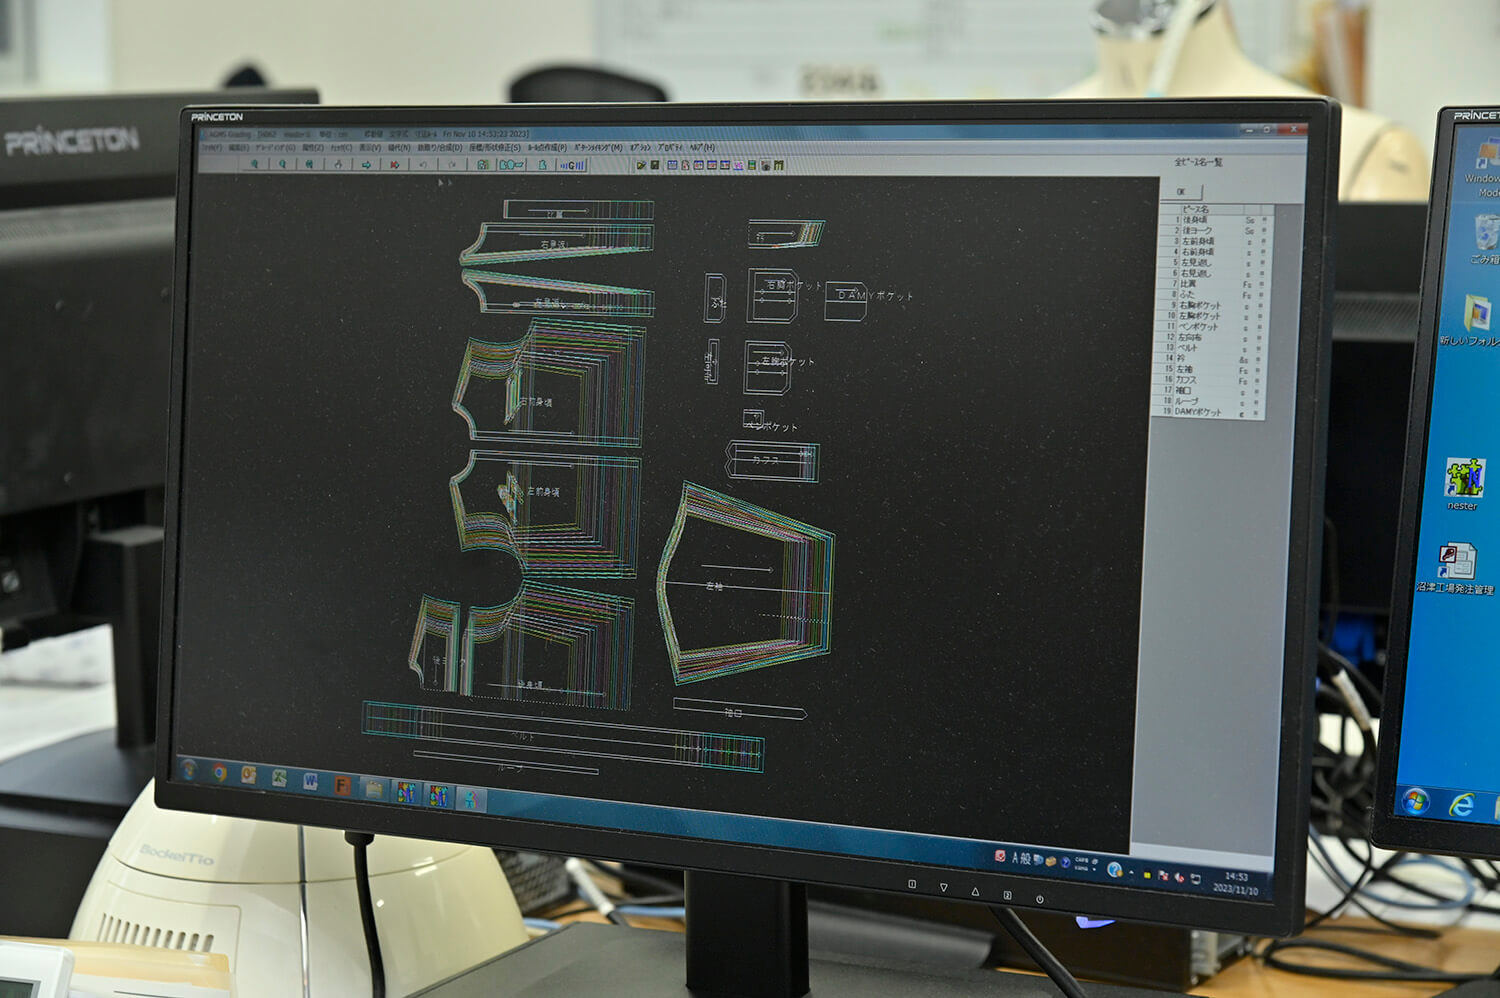Open the 表示(V) menu
The width and height of the screenshot is (1500, 998).
pyautogui.click(x=370, y=147)
